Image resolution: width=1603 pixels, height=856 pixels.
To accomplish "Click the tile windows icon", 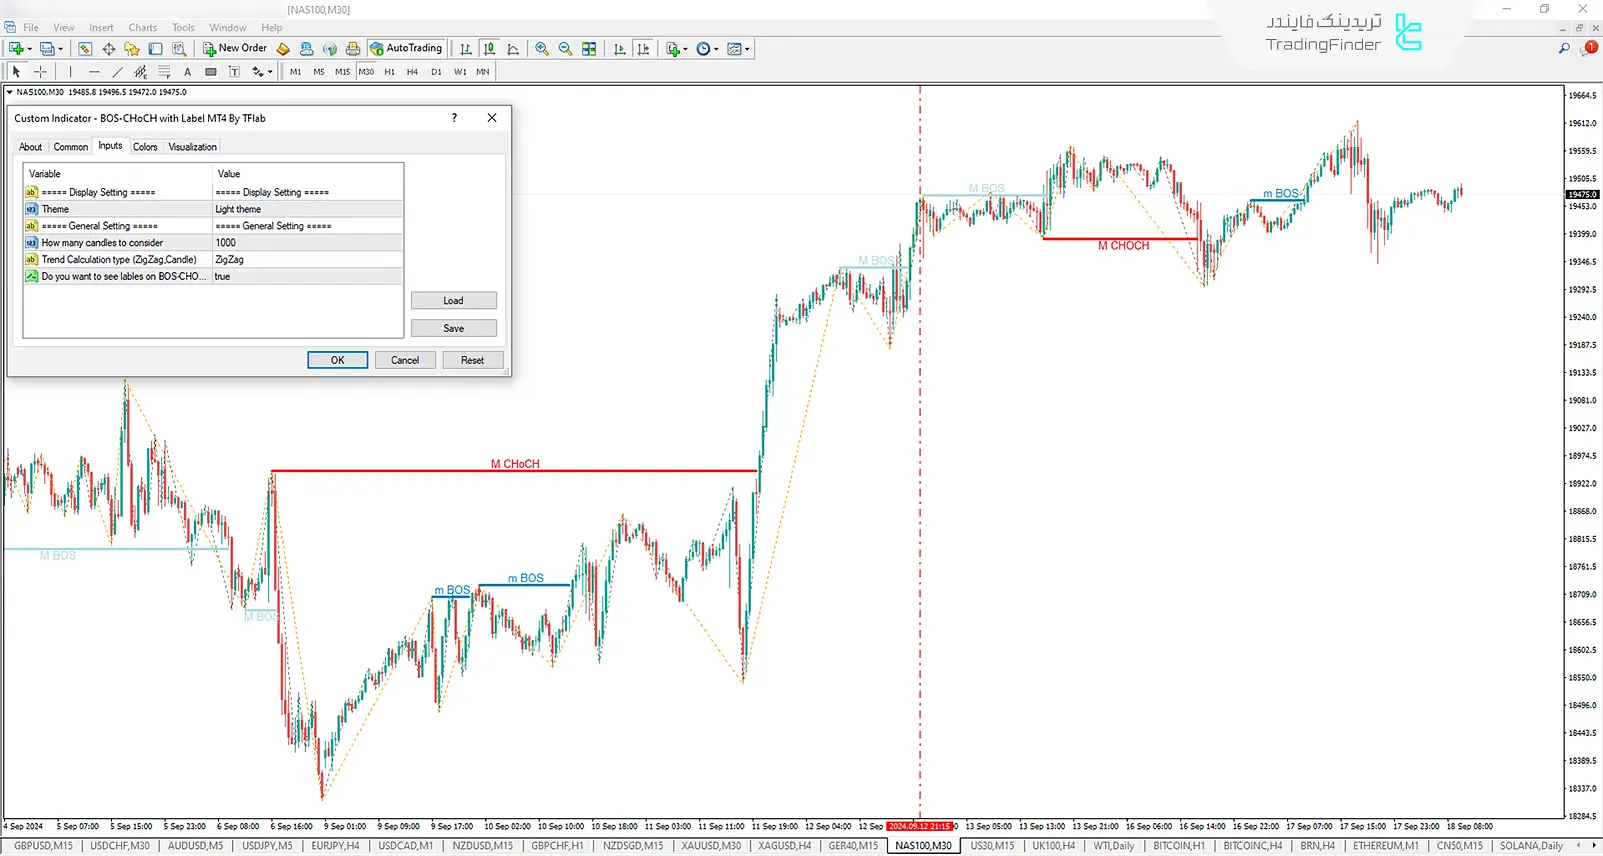I will [x=589, y=49].
